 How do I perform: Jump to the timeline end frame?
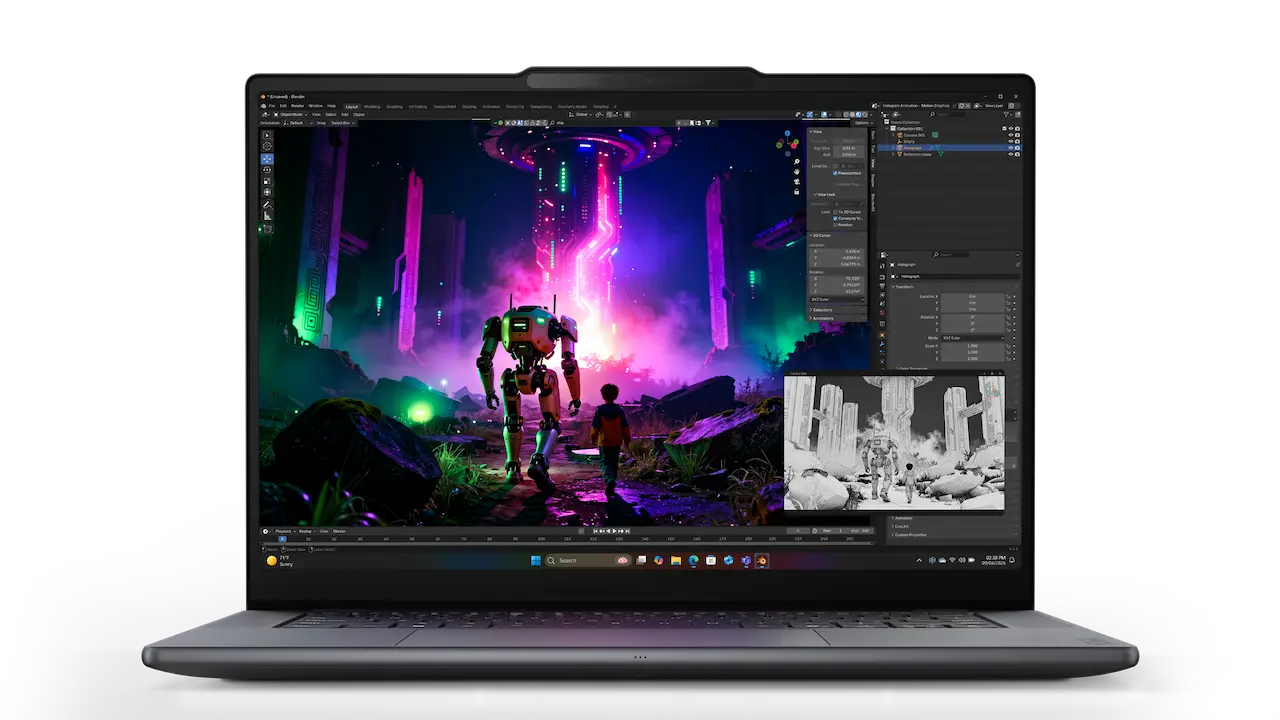(x=628, y=531)
